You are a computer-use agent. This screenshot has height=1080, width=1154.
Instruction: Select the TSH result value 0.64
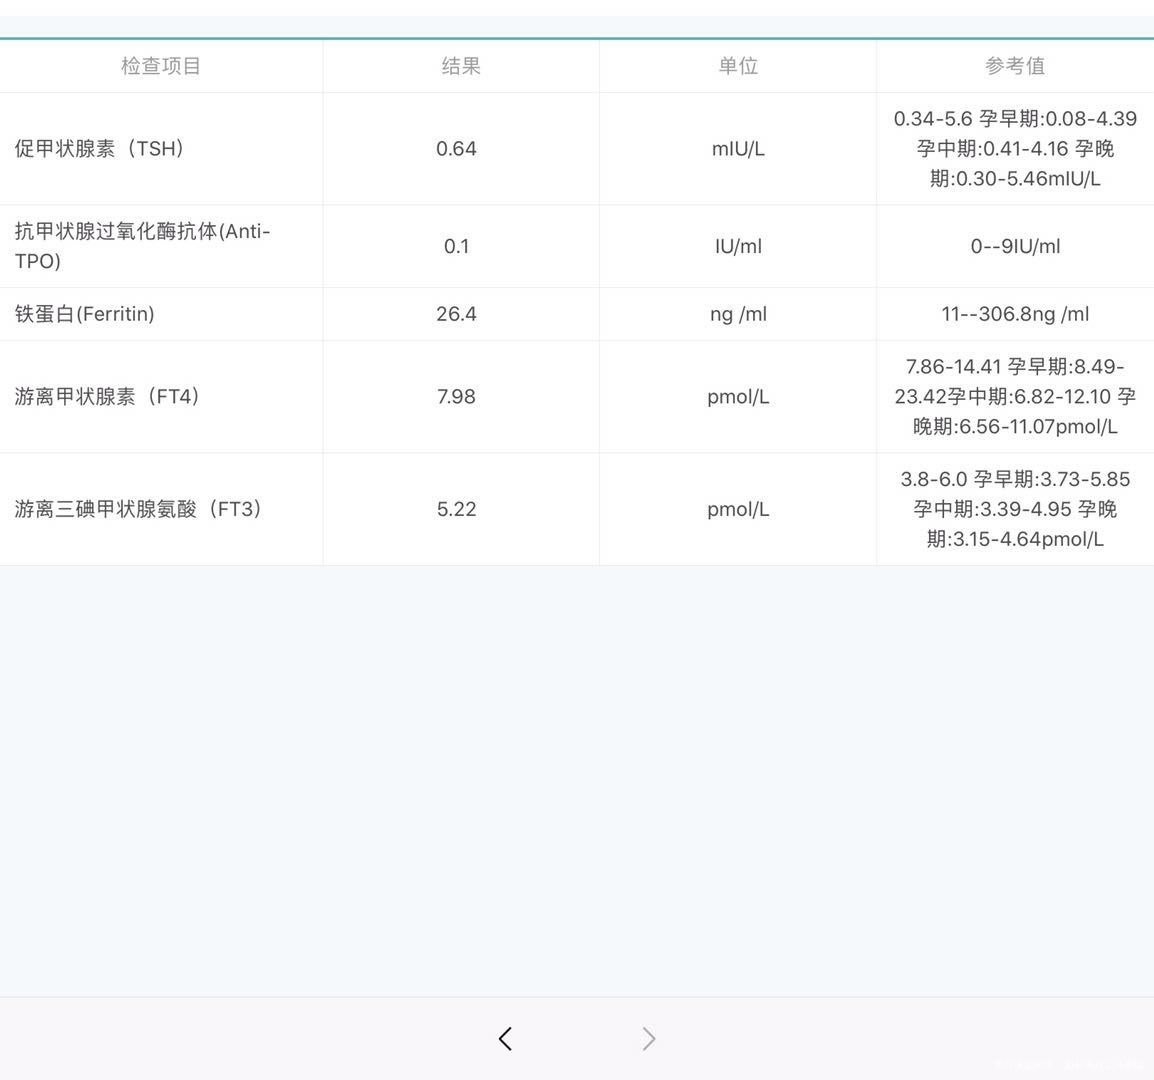pos(457,148)
